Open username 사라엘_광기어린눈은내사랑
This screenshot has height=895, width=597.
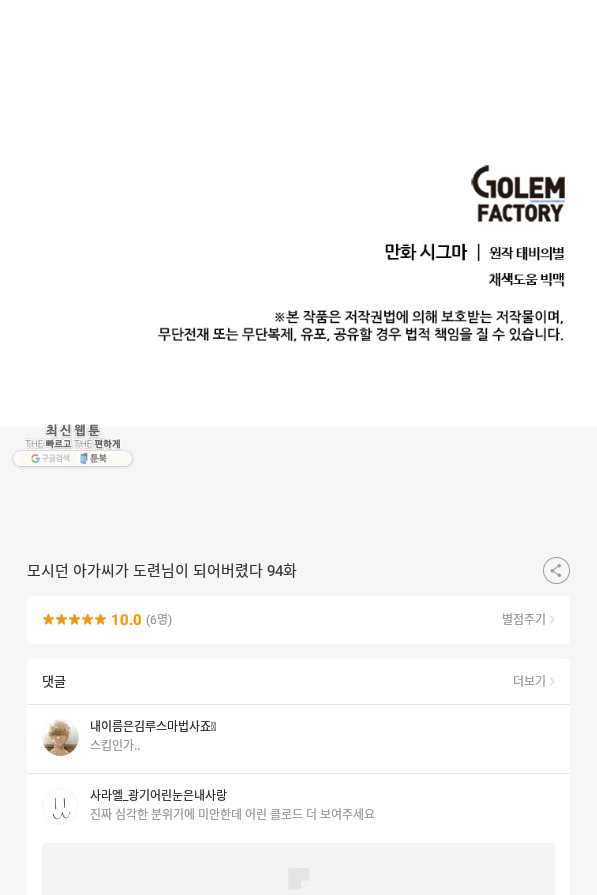[158, 795]
